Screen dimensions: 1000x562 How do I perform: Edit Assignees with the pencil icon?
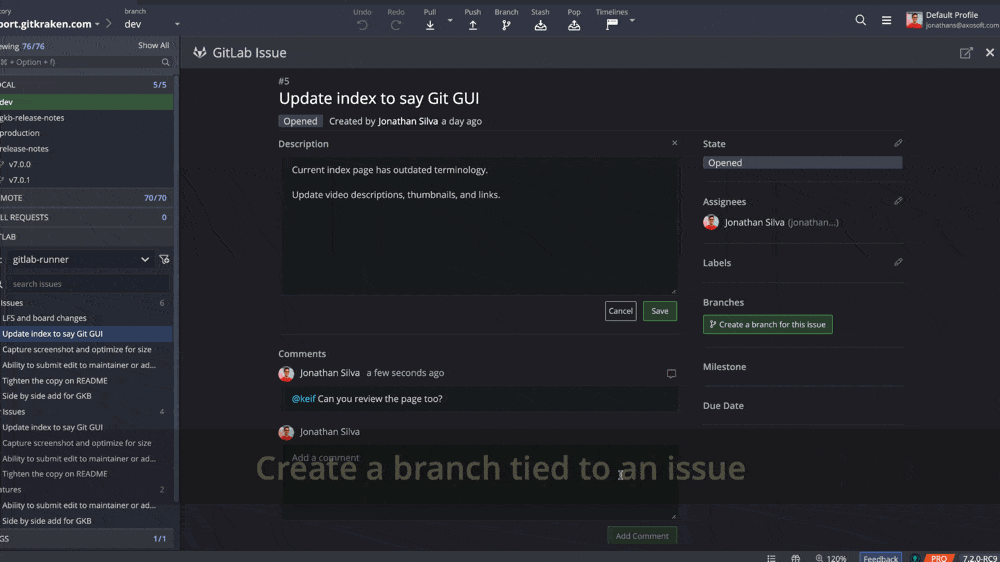coord(898,201)
